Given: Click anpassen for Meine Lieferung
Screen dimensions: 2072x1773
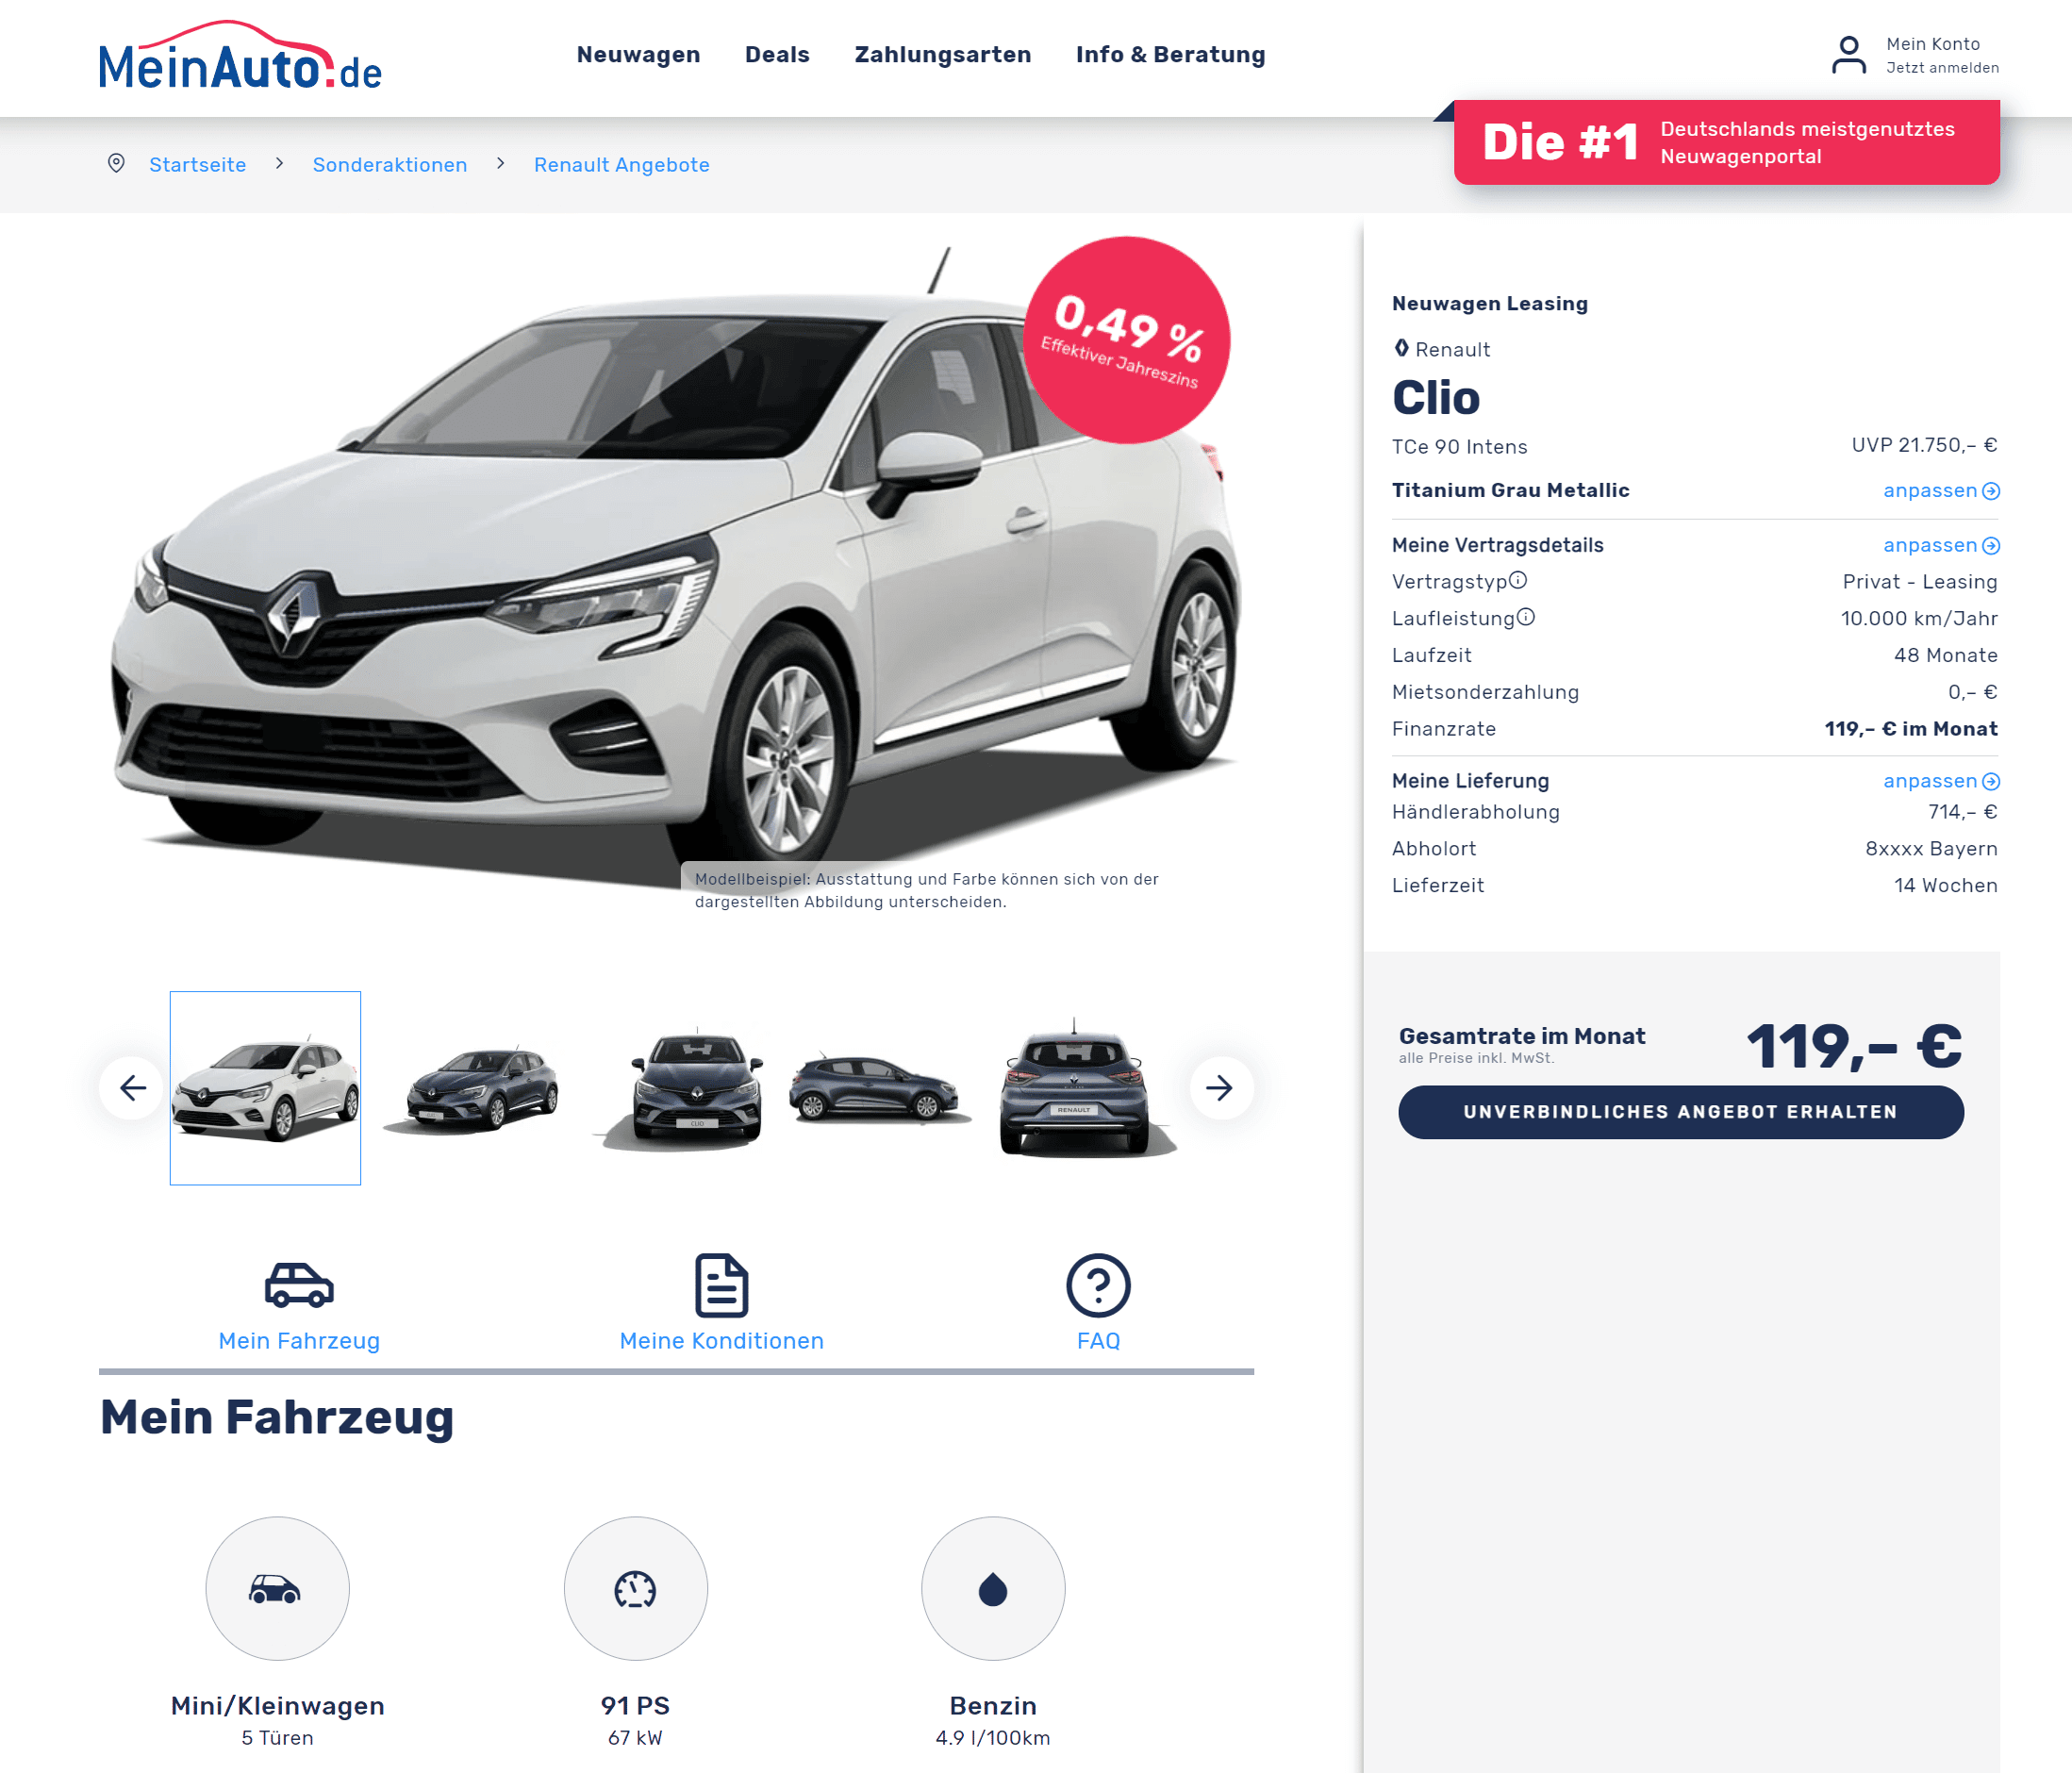Looking at the screenshot, I should pos(1941,781).
